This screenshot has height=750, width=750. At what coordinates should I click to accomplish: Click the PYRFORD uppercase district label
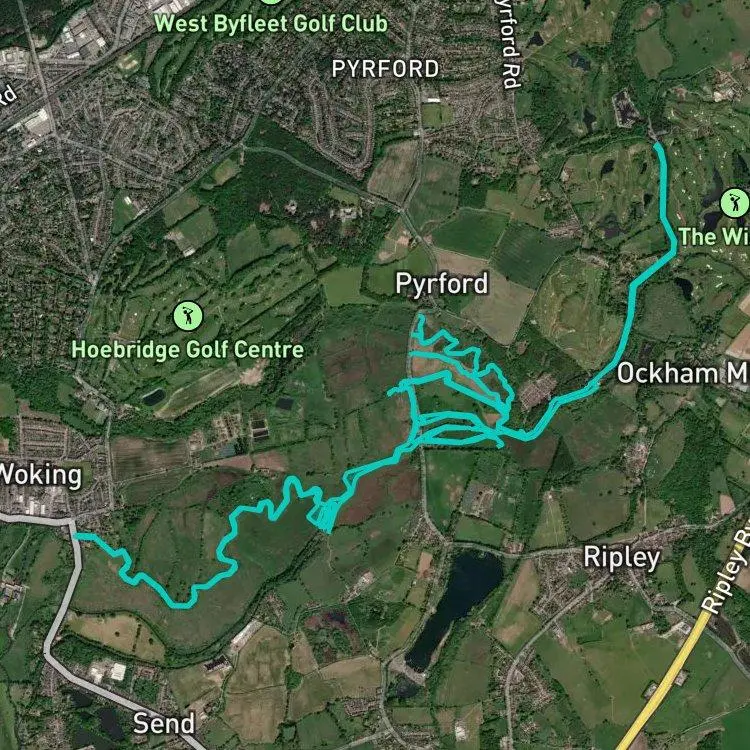click(385, 69)
